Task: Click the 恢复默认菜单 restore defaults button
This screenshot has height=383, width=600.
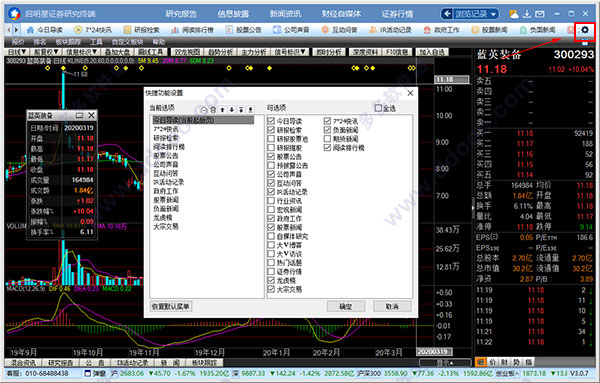Action: pyautogui.click(x=171, y=306)
